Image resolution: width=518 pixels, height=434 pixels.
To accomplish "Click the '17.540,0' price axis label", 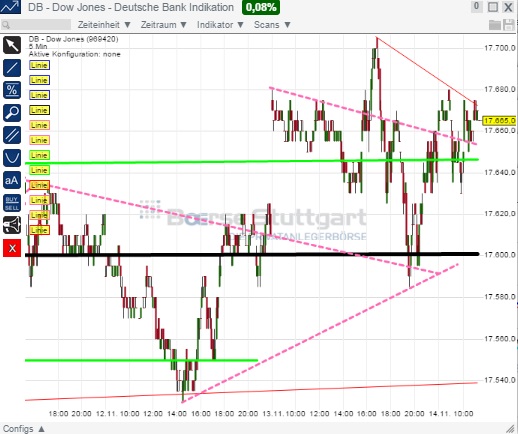I will (500, 380).
